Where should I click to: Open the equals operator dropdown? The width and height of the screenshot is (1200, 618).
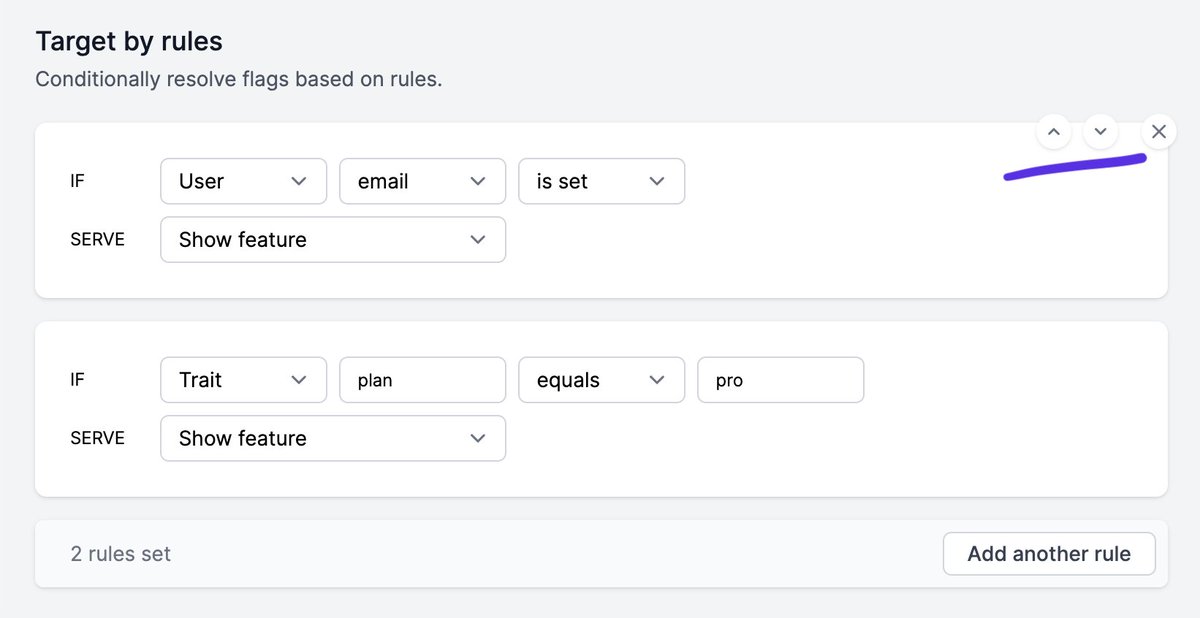click(x=601, y=380)
